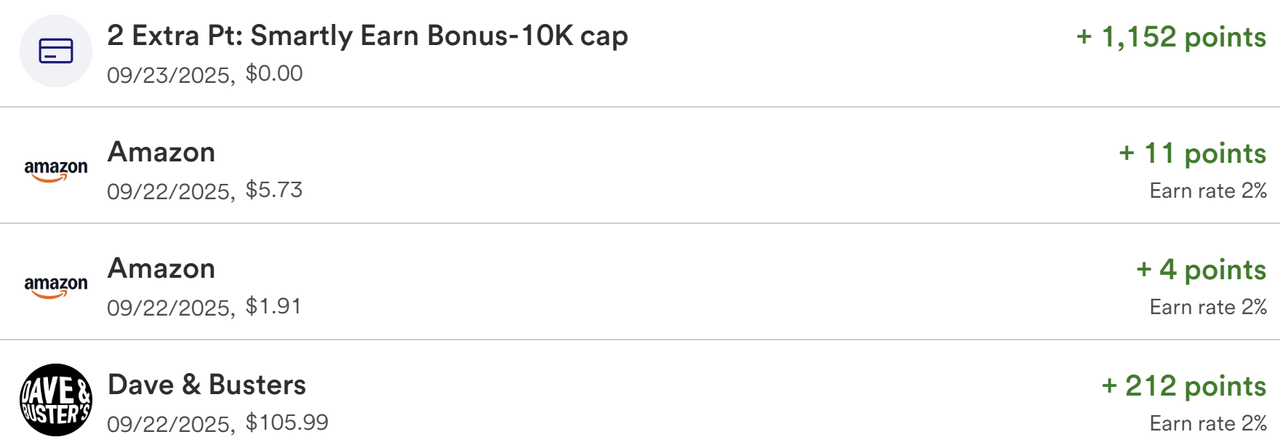Click the + 11 points amount
The width and height of the screenshot is (1280, 445).
pyautogui.click(x=1192, y=154)
